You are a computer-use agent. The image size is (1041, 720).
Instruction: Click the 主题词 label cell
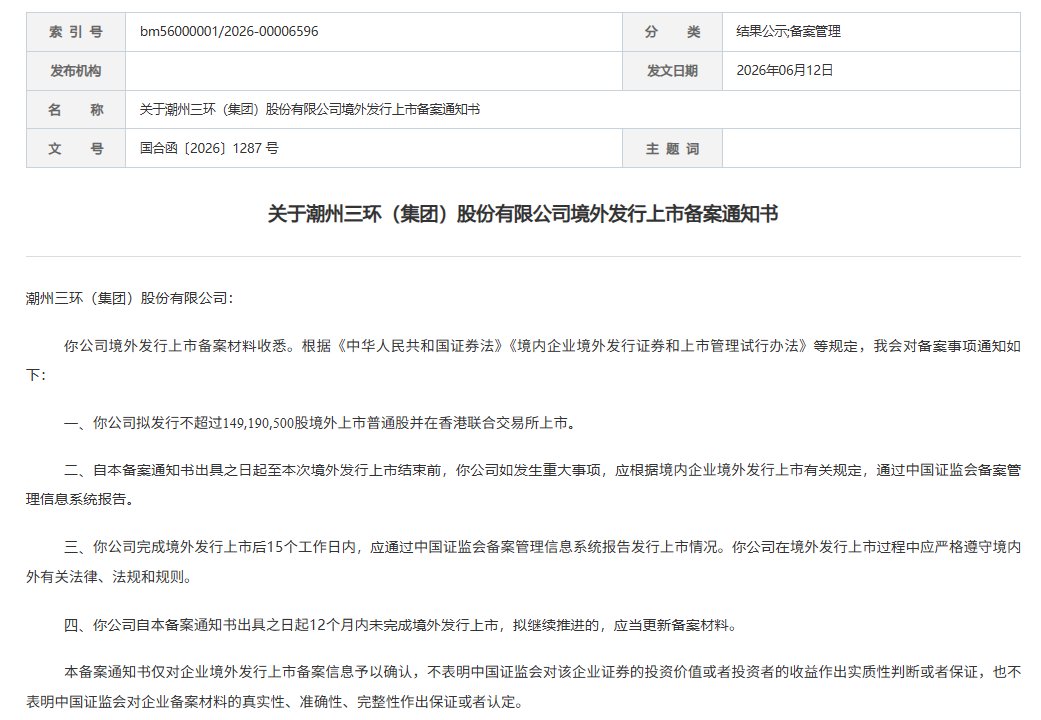coord(672,148)
